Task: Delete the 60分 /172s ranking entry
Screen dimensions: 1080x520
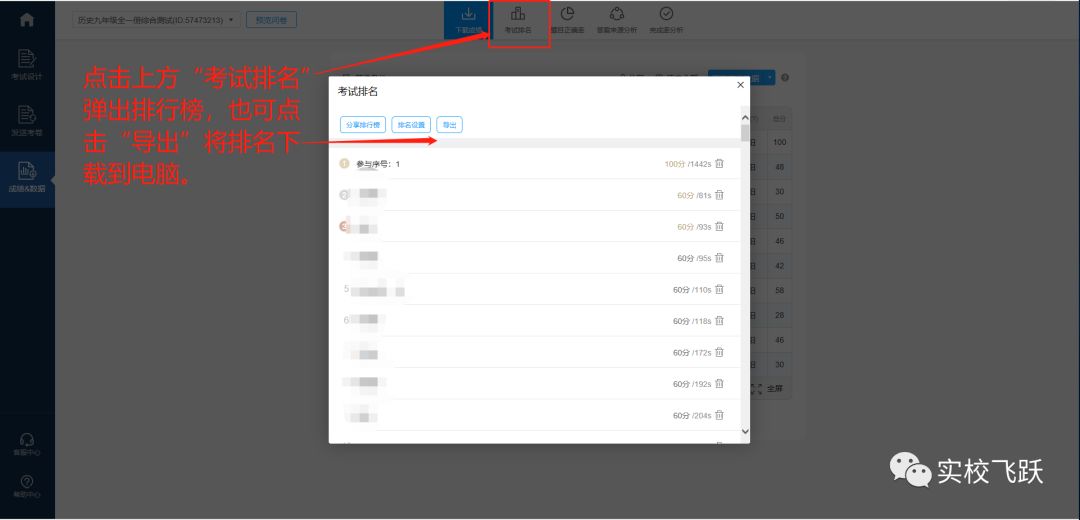Action: click(719, 353)
